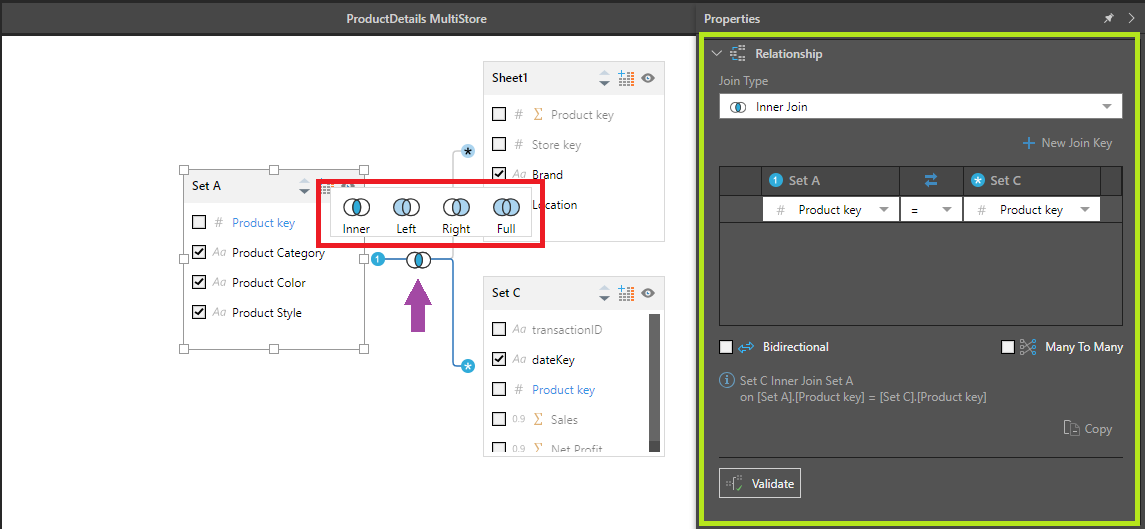This screenshot has height=529, width=1145.
Task: Check the Sales column in Set C
Action: tap(499, 419)
